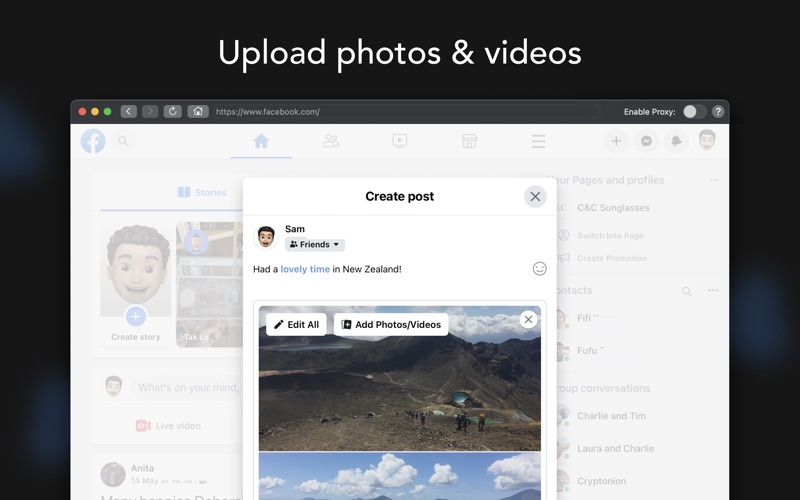Open the home page via house icon in toolbar
Image resolution: width=800 pixels, height=500 pixels.
click(198, 111)
